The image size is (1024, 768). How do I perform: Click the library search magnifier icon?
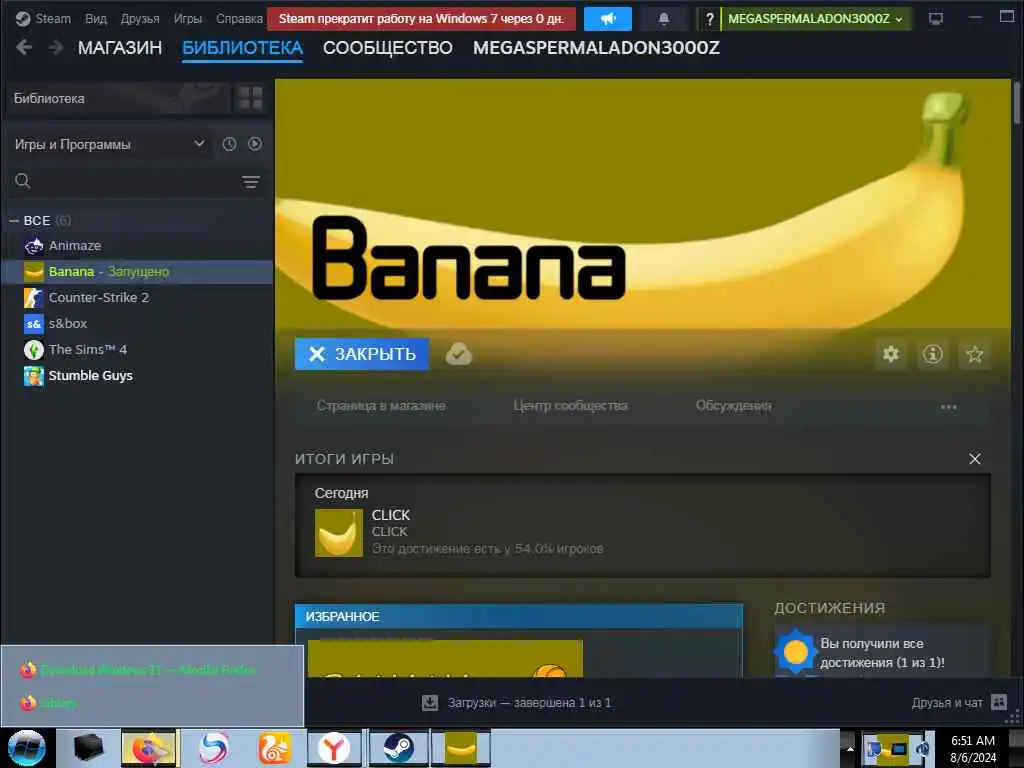tap(23, 181)
